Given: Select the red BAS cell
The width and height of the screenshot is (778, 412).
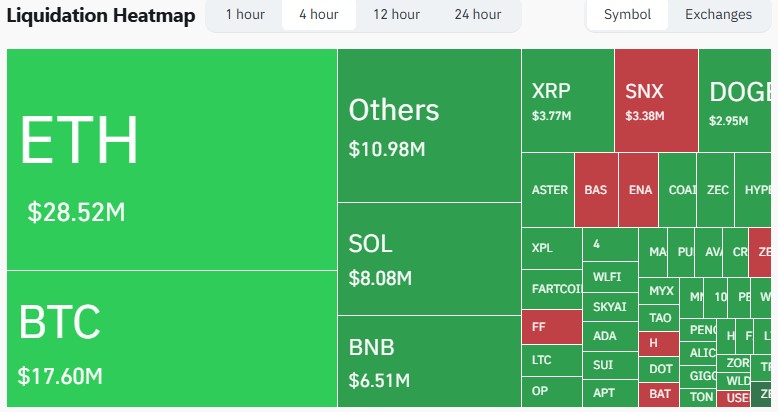Looking at the screenshot, I should pos(596,190).
